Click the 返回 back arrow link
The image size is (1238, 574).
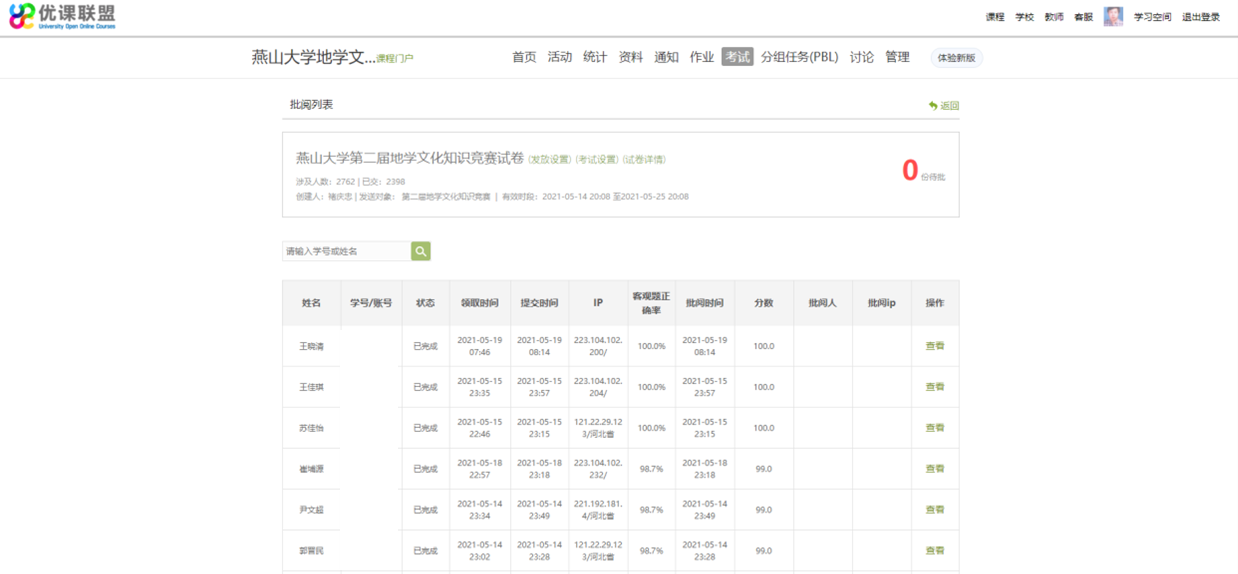(943, 105)
